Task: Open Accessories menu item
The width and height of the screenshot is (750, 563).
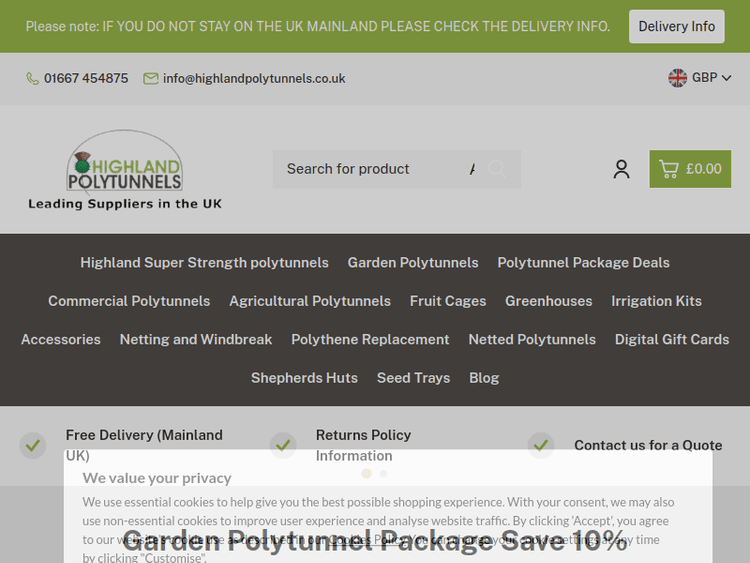Action: click(x=61, y=339)
